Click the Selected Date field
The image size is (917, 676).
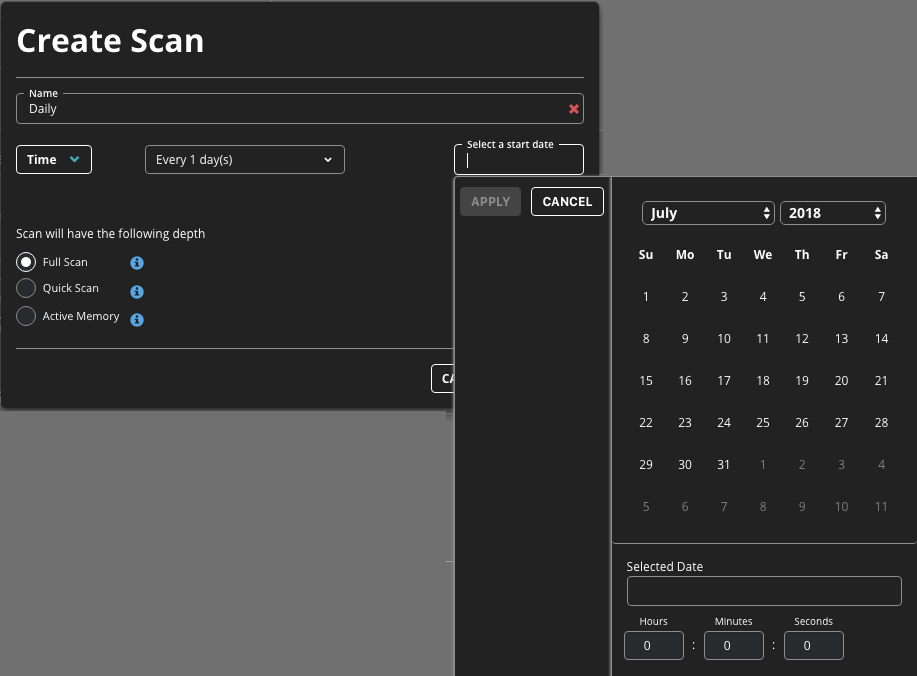click(764, 591)
